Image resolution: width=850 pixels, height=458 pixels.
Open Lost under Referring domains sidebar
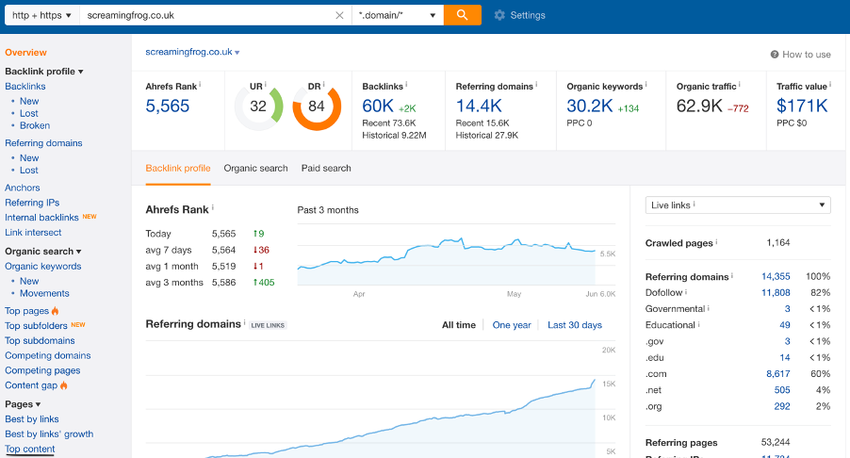pos(29,170)
